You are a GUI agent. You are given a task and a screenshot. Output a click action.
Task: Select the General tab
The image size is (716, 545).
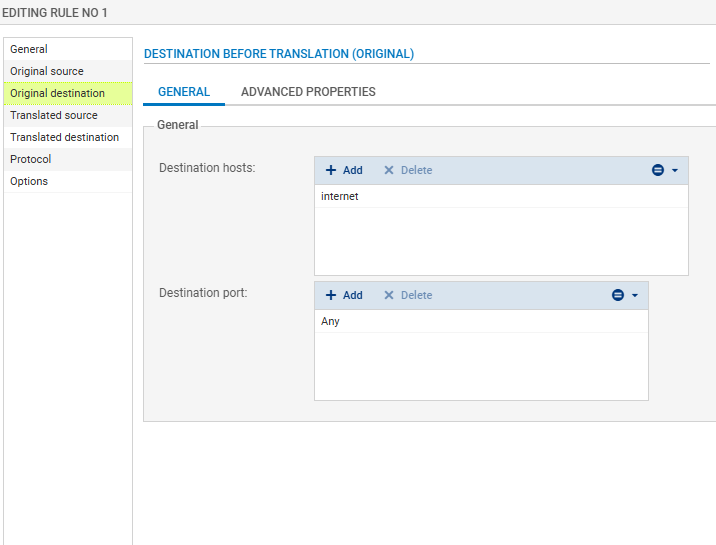[x=184, y=92]
